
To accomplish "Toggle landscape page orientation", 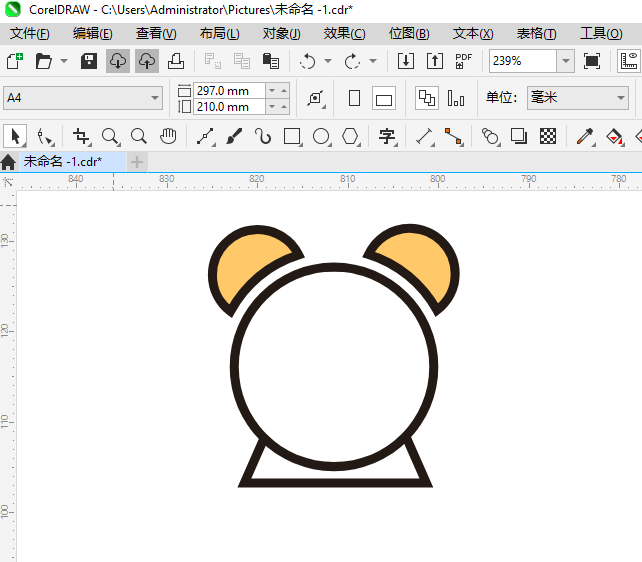I will tap(384, 98).
